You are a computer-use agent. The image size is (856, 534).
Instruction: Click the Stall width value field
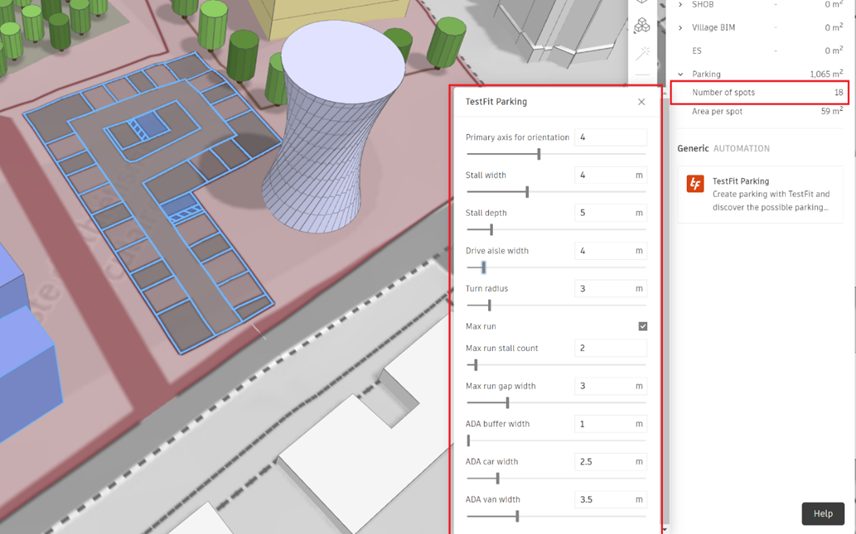[x=610, y=175]
